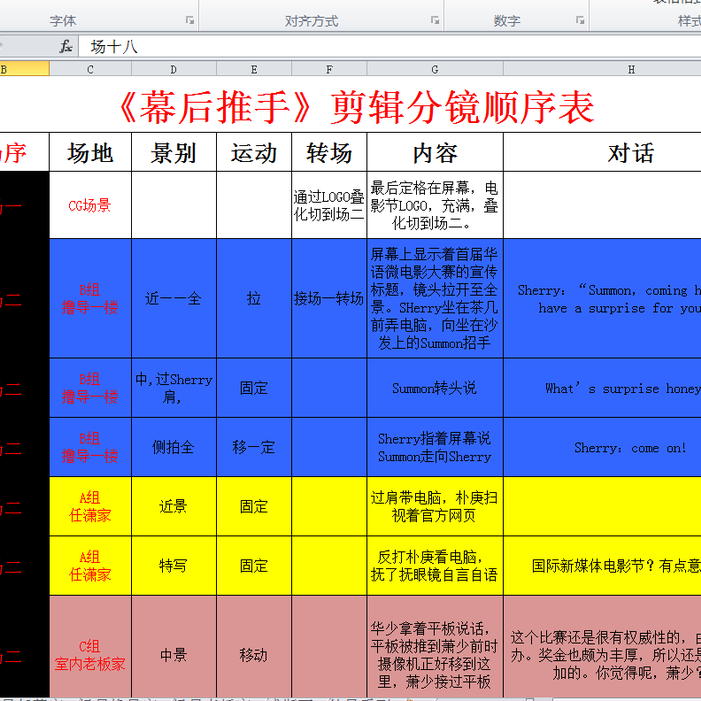This screenshot has height=701, width=701.
Task: Select the 移一定 cell
Action: point(254,447)
